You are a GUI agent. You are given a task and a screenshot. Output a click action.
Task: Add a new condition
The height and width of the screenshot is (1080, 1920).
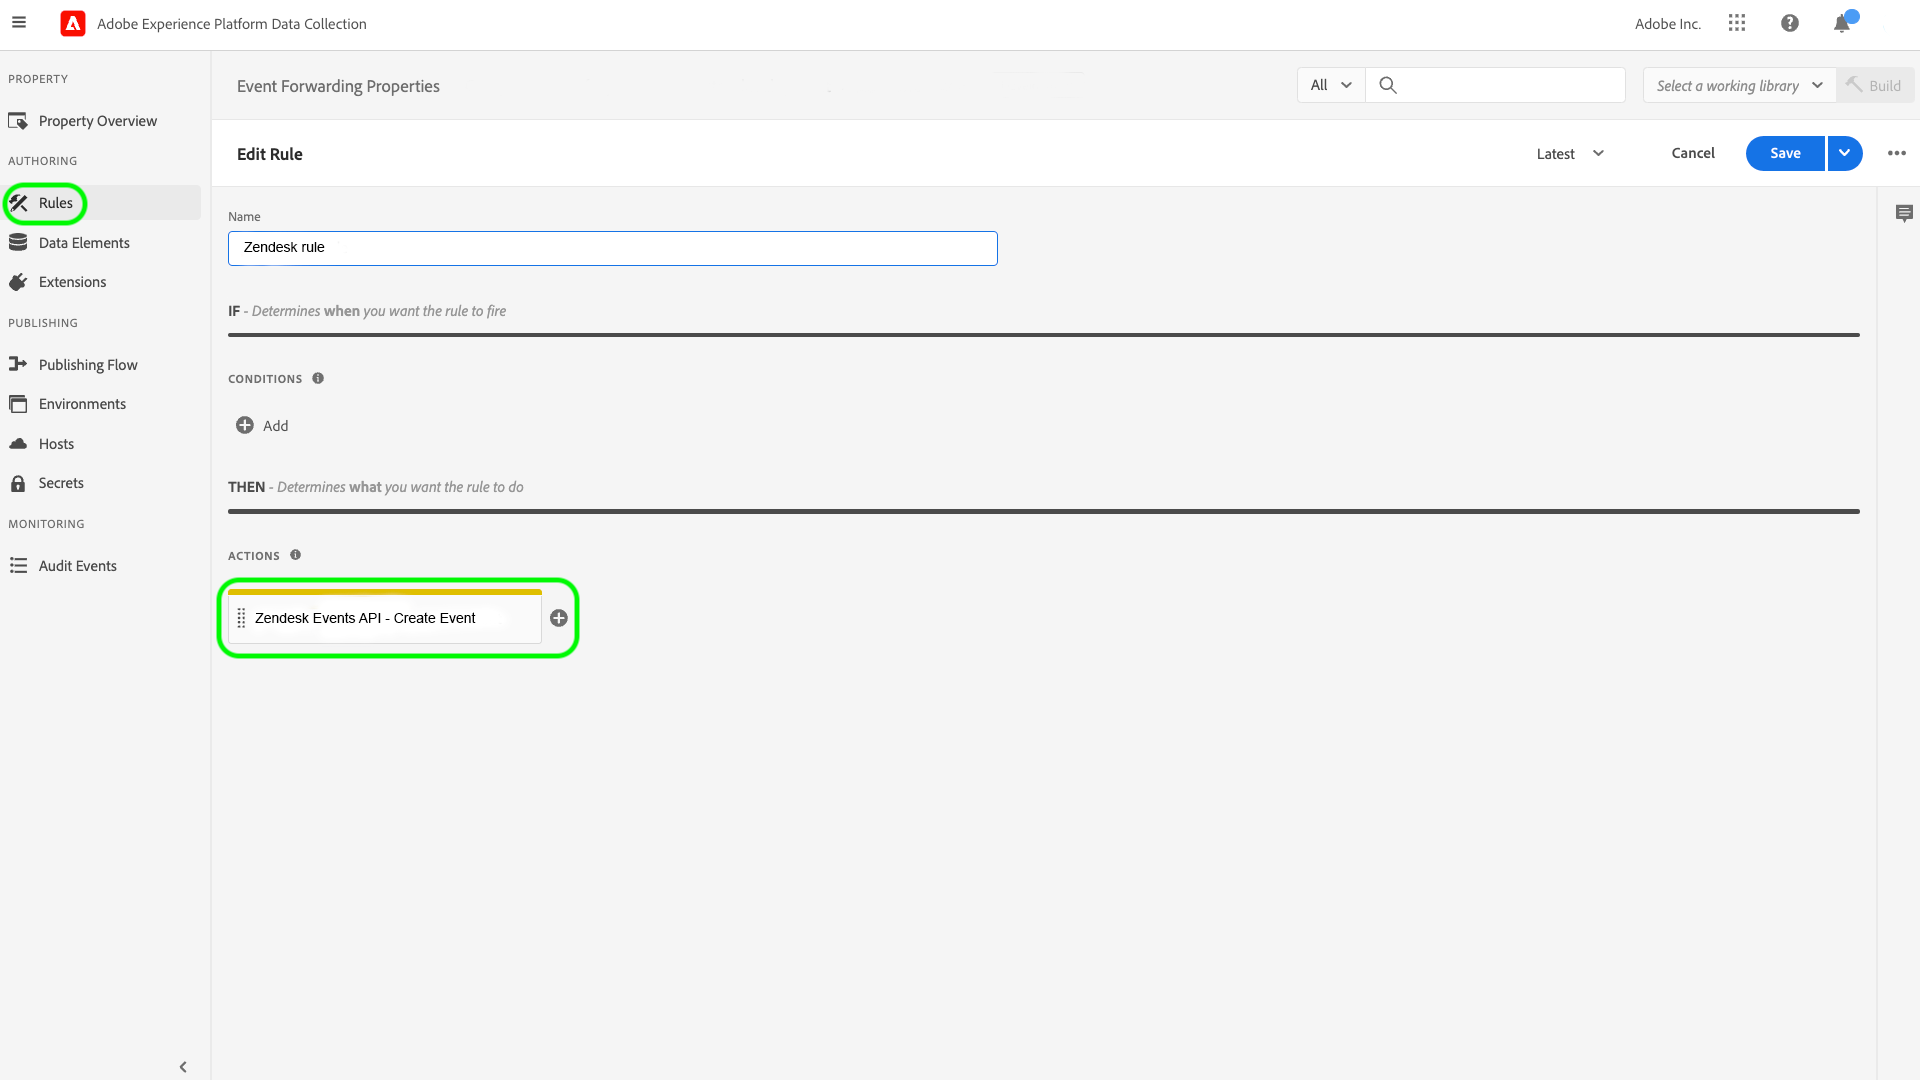point(262,426)
